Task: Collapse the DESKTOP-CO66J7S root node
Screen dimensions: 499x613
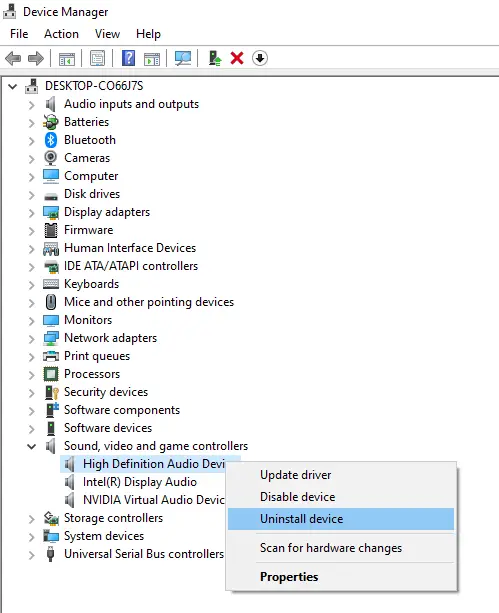Action: (13, 86)
